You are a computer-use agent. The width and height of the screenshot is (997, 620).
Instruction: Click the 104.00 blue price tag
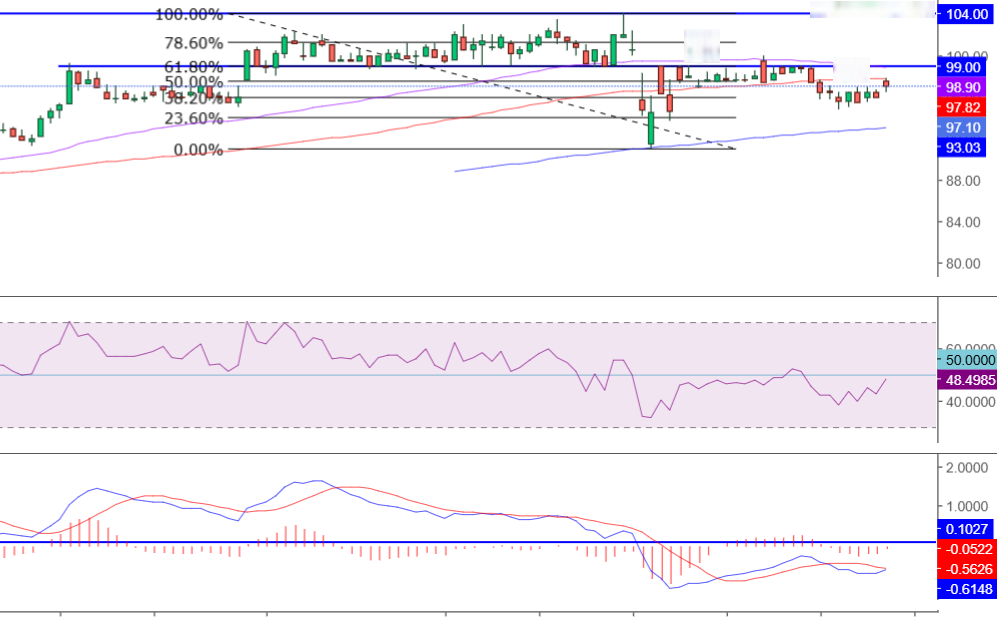pos(967,14)
